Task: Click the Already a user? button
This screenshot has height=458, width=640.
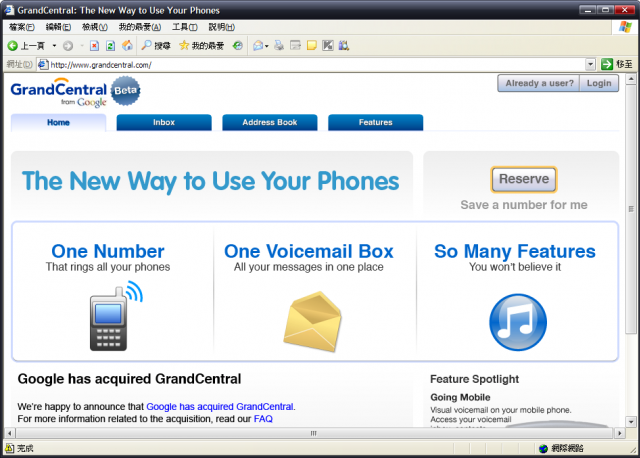Action: [539, 83]
